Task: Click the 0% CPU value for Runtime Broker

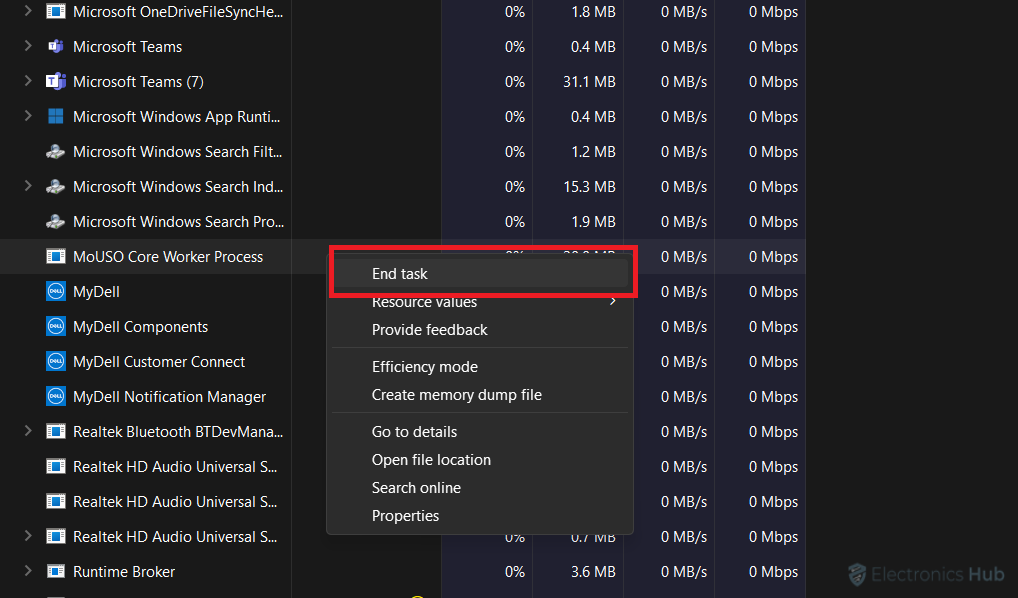Action: (514, 572)
